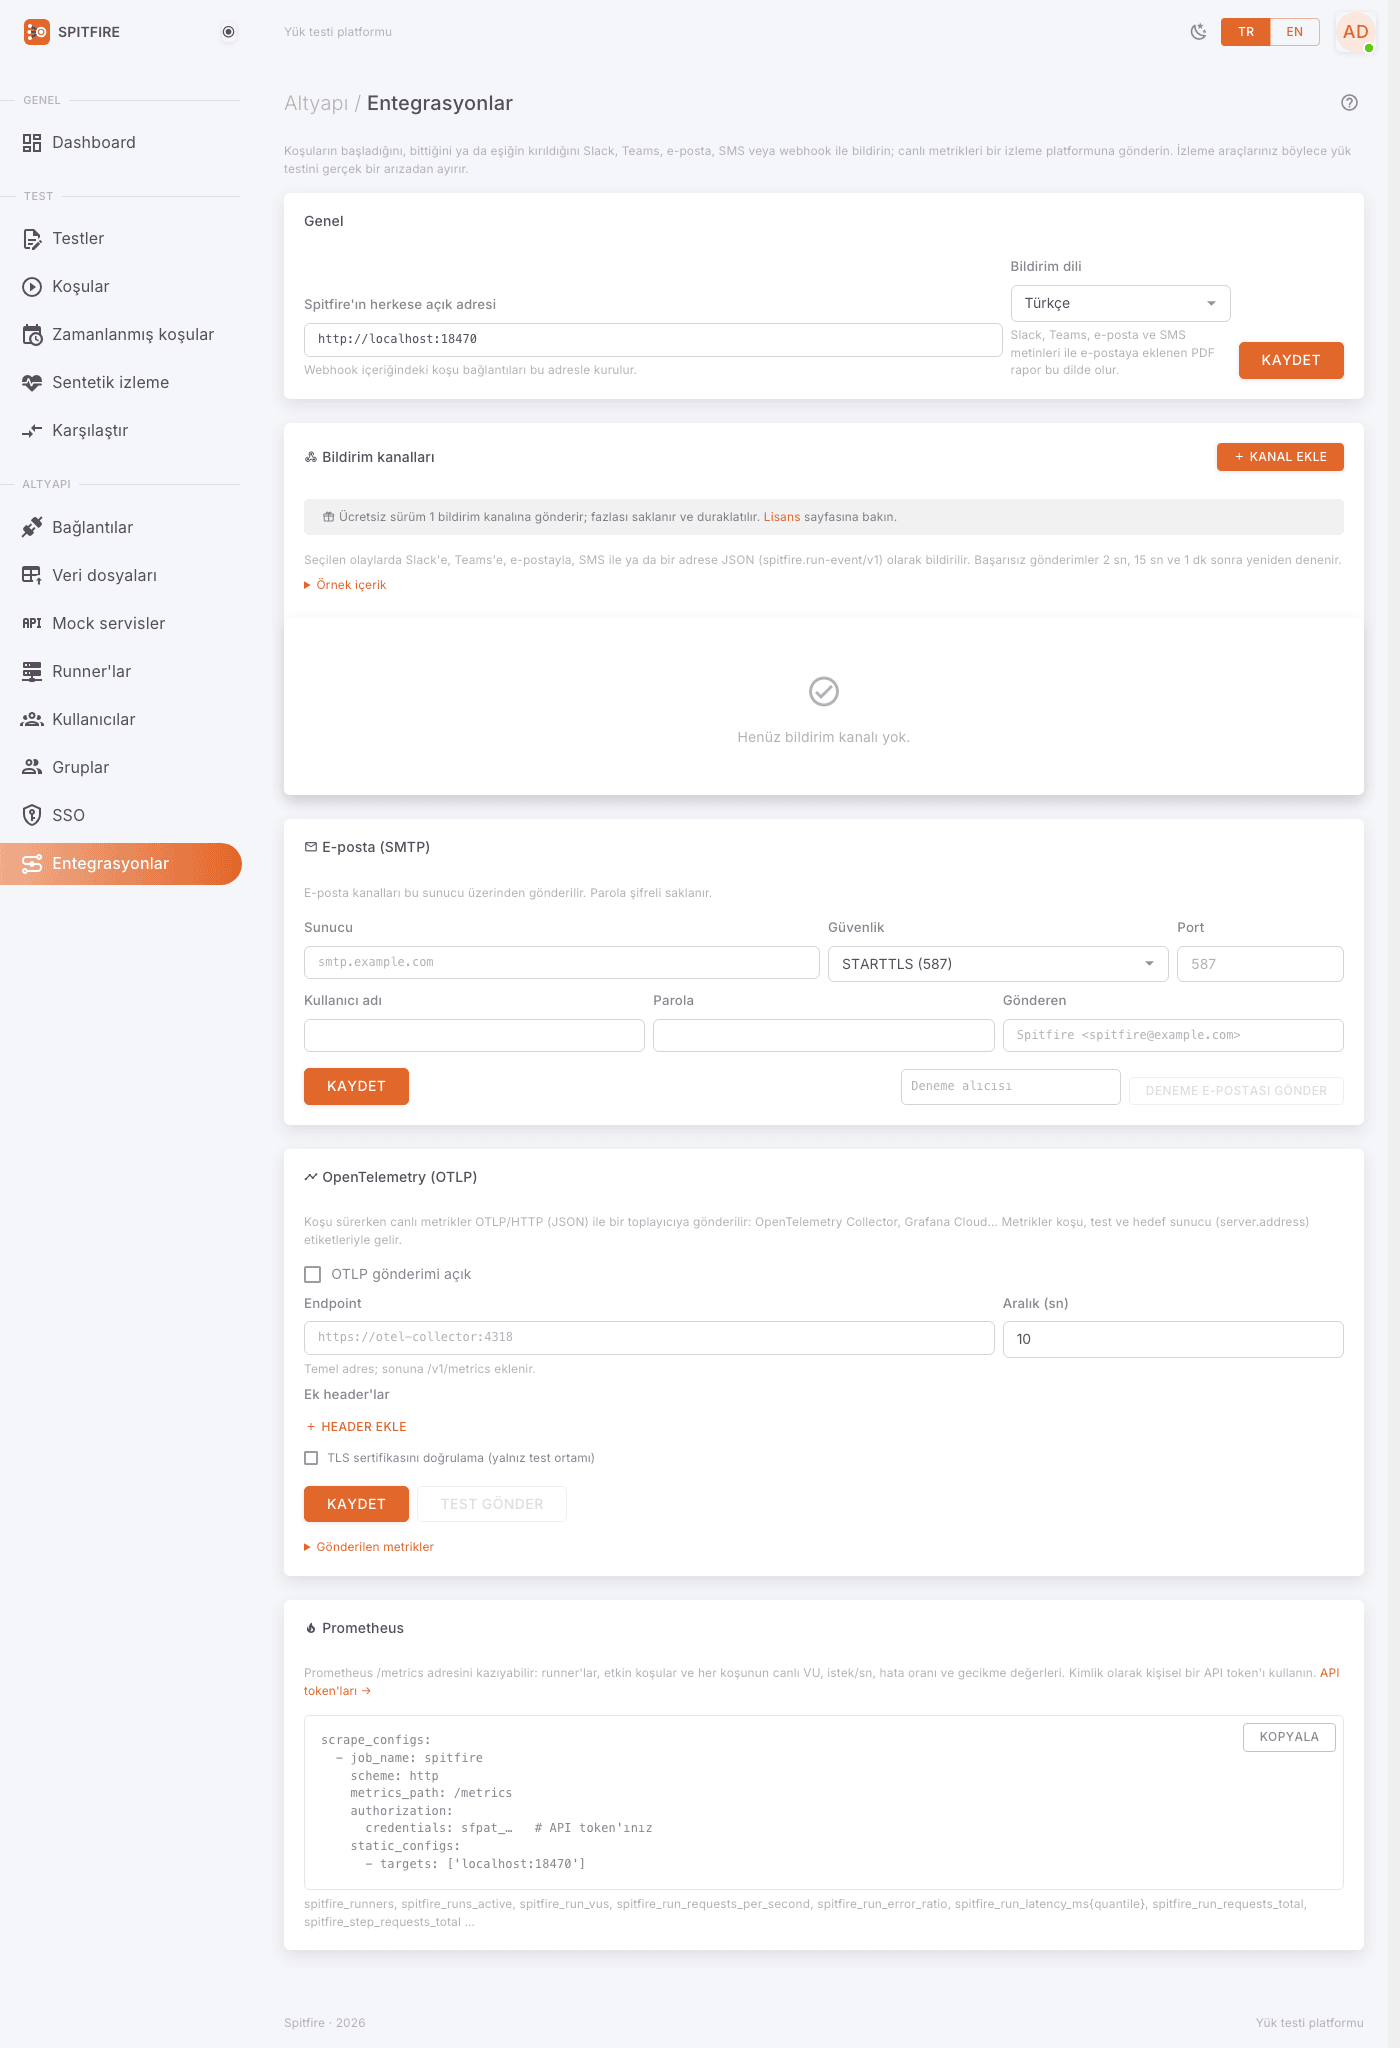This screenshot has height=2048, width=1400.
Task: Open the Güvenlik STARTTLS dropdown
Action: [998, 964]
